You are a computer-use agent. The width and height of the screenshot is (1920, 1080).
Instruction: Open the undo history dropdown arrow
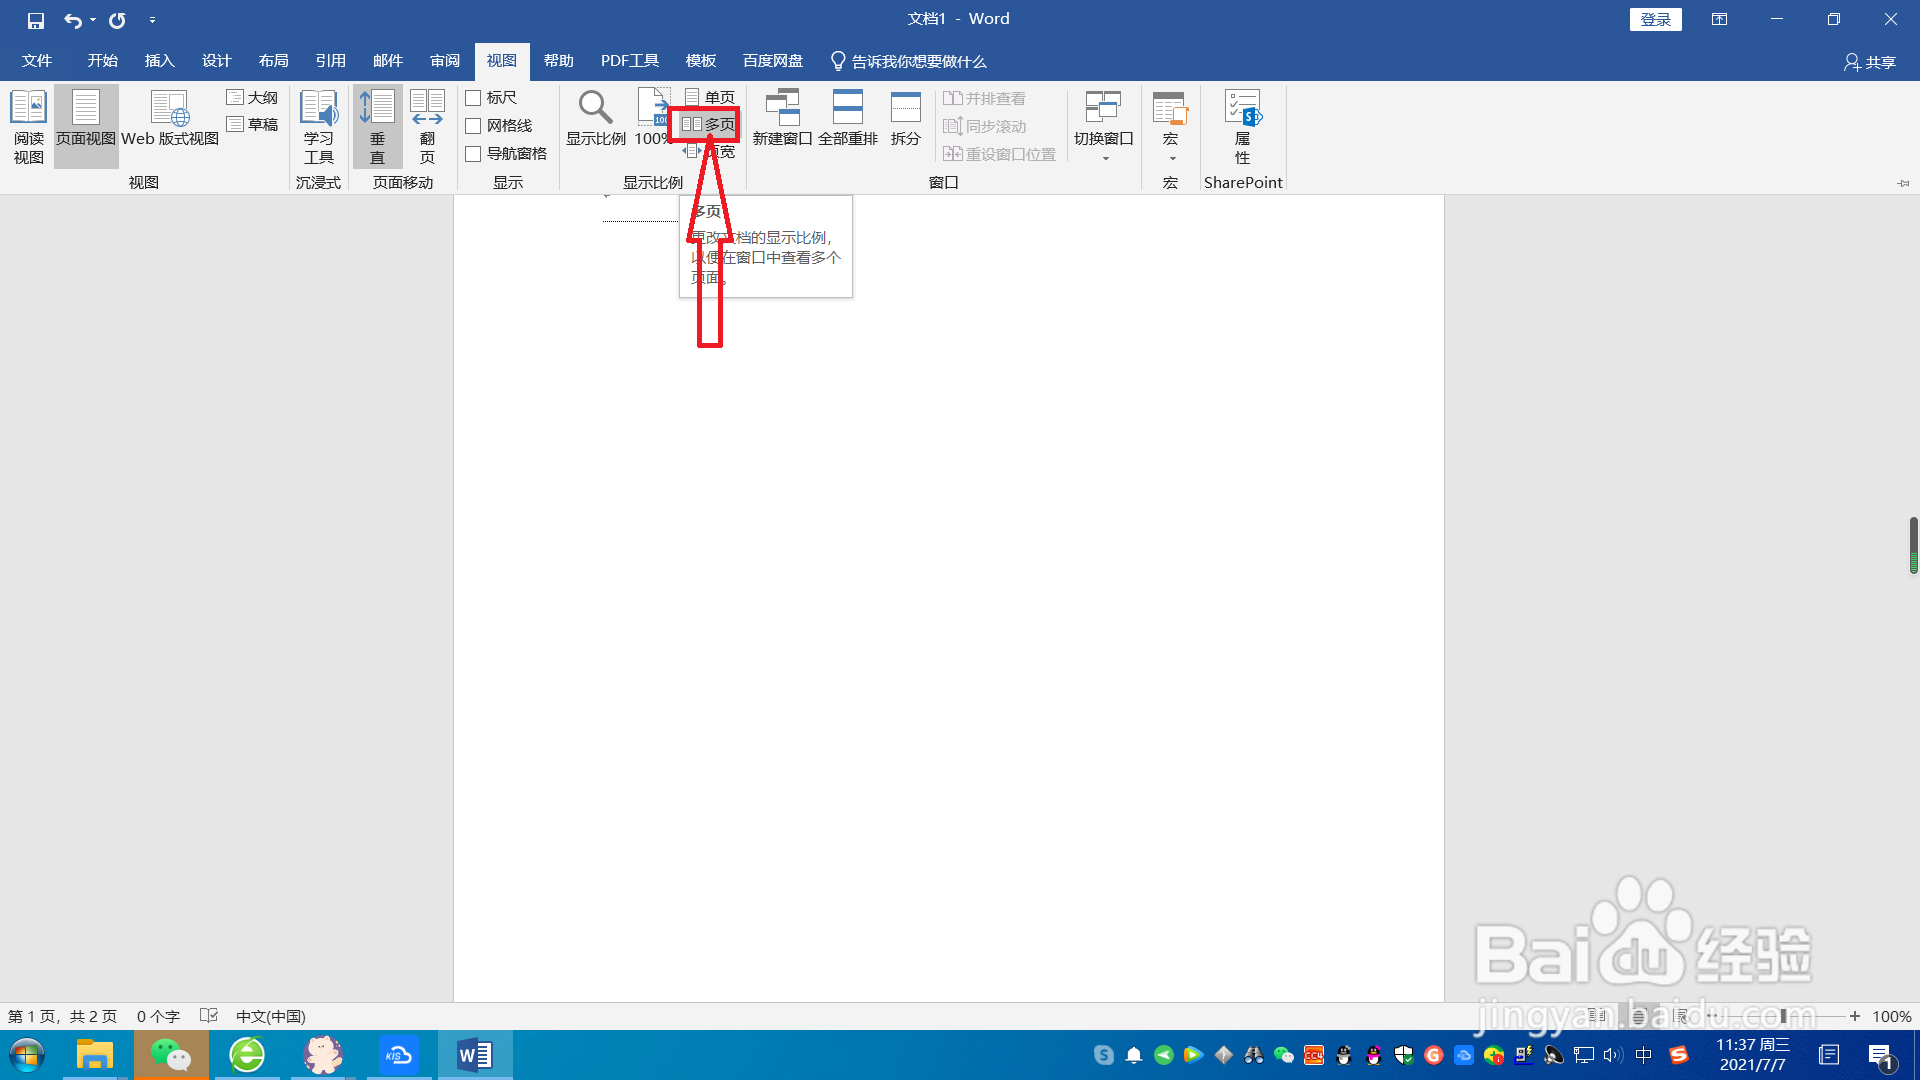[x=93, y=20]
